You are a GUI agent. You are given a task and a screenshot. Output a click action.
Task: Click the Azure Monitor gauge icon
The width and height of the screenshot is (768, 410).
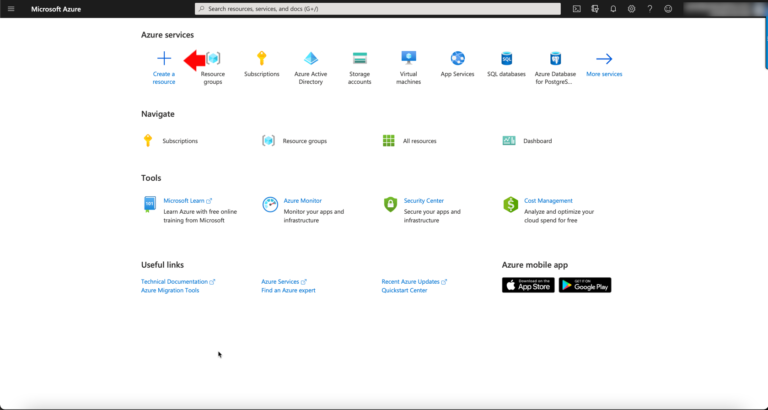(x=270, y=204)
